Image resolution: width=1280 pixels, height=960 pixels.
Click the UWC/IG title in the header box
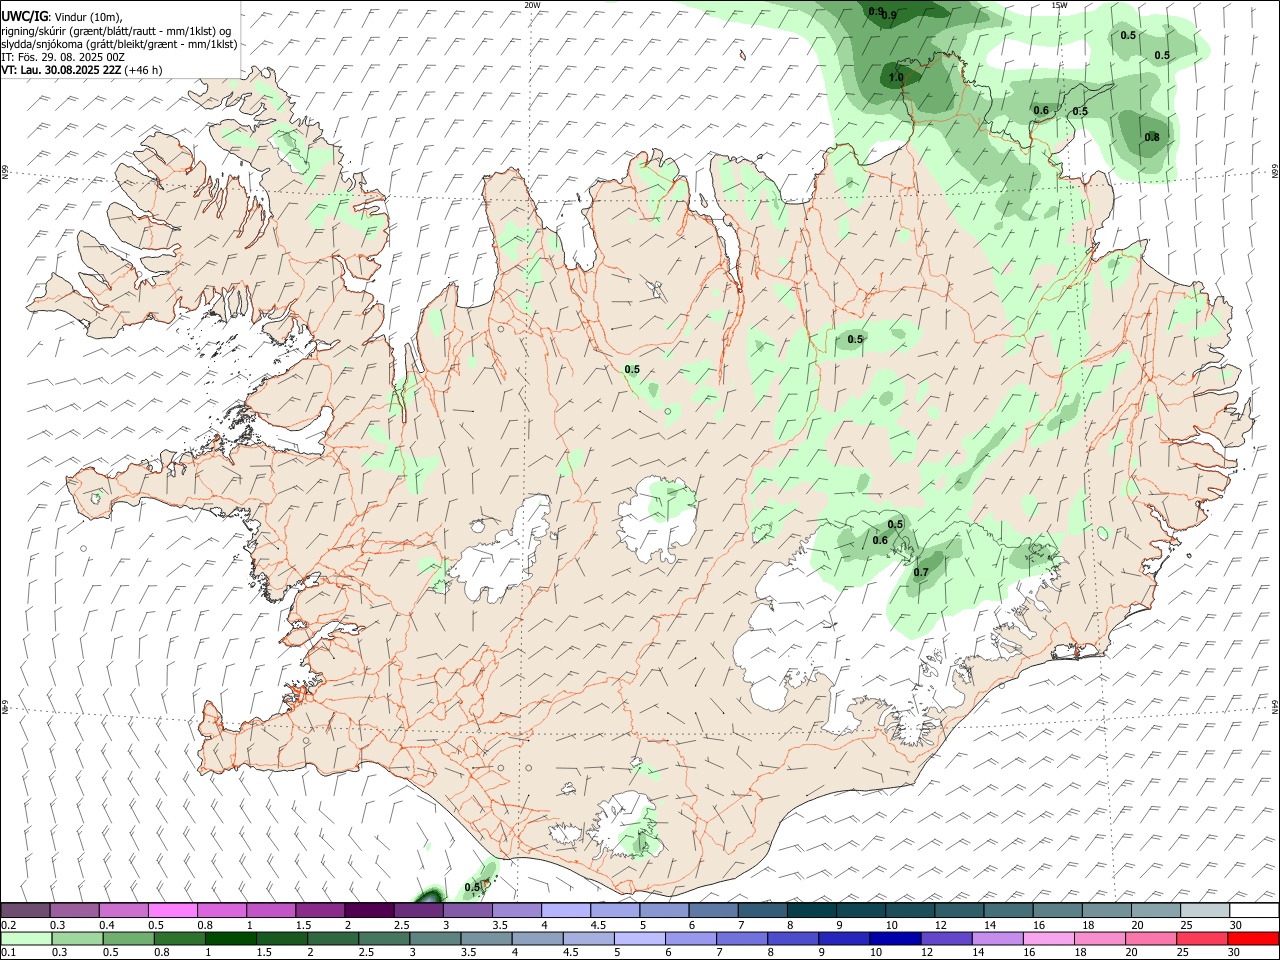(x=24, y=16)
